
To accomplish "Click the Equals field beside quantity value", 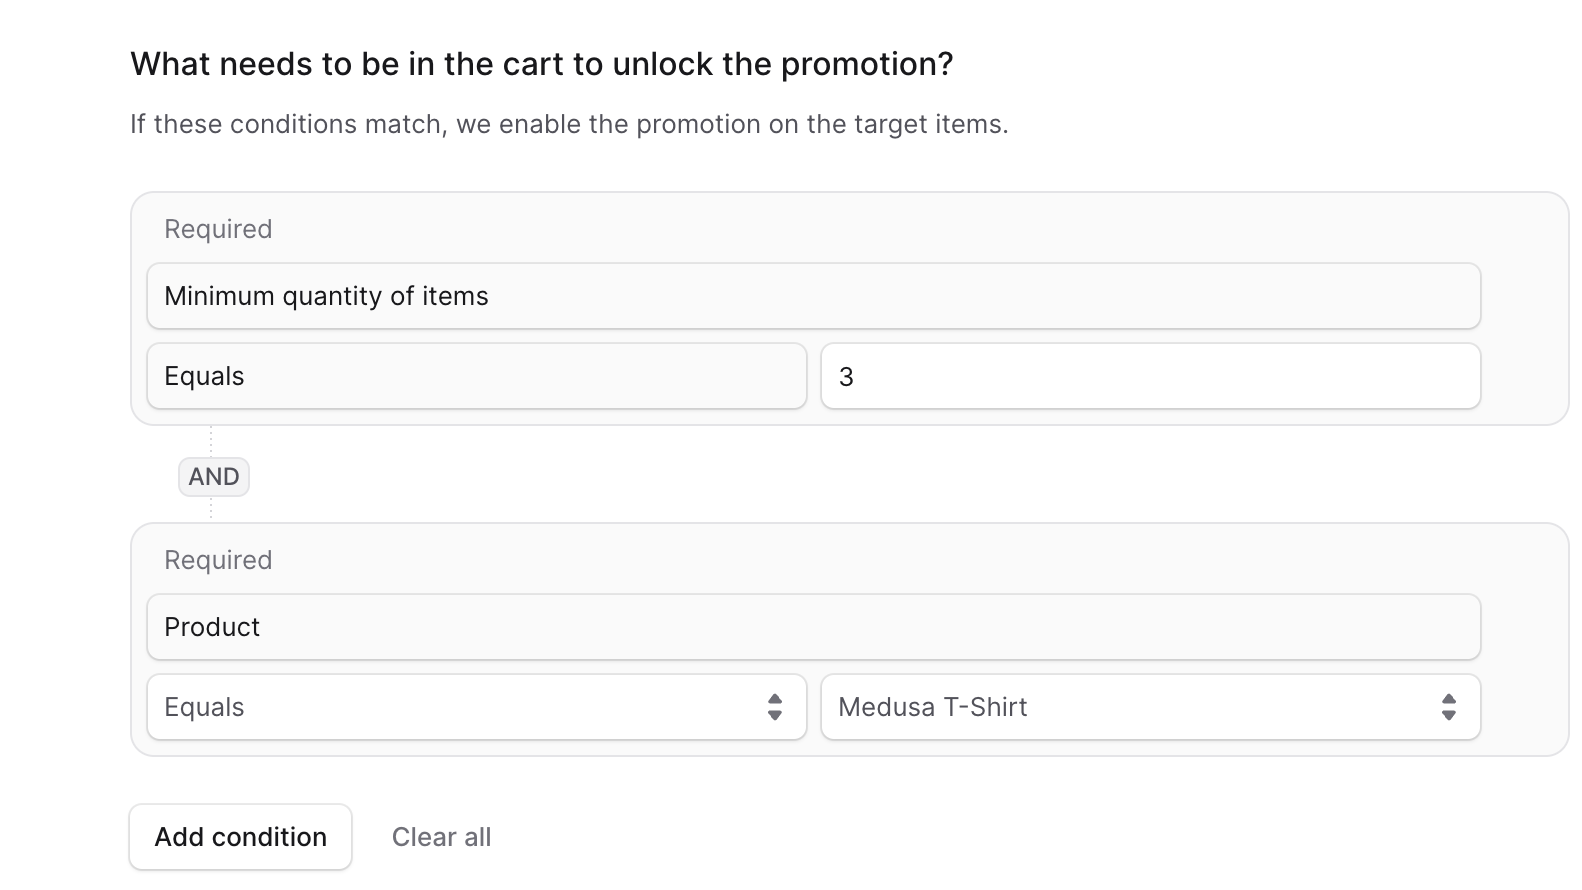I will [476, 376].
